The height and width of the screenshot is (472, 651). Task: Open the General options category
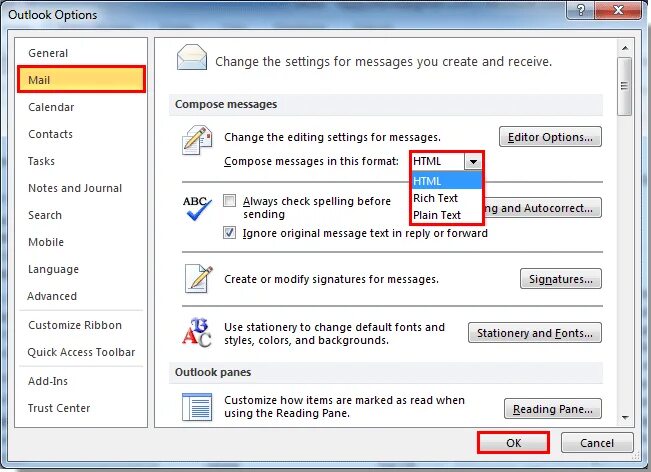[x=81, y=53]
